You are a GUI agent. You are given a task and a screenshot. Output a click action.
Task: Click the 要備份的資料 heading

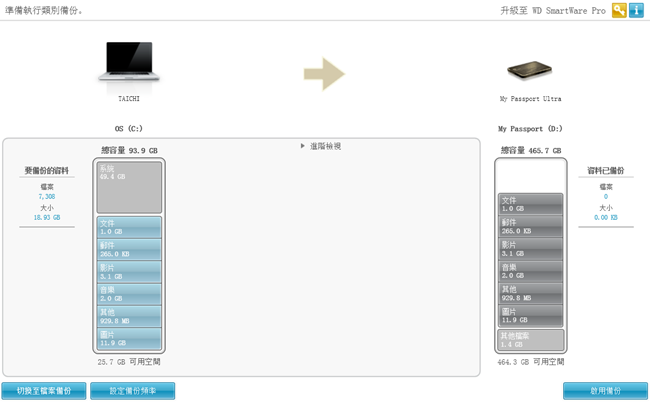pyautogui.click(x=47, y=170)
